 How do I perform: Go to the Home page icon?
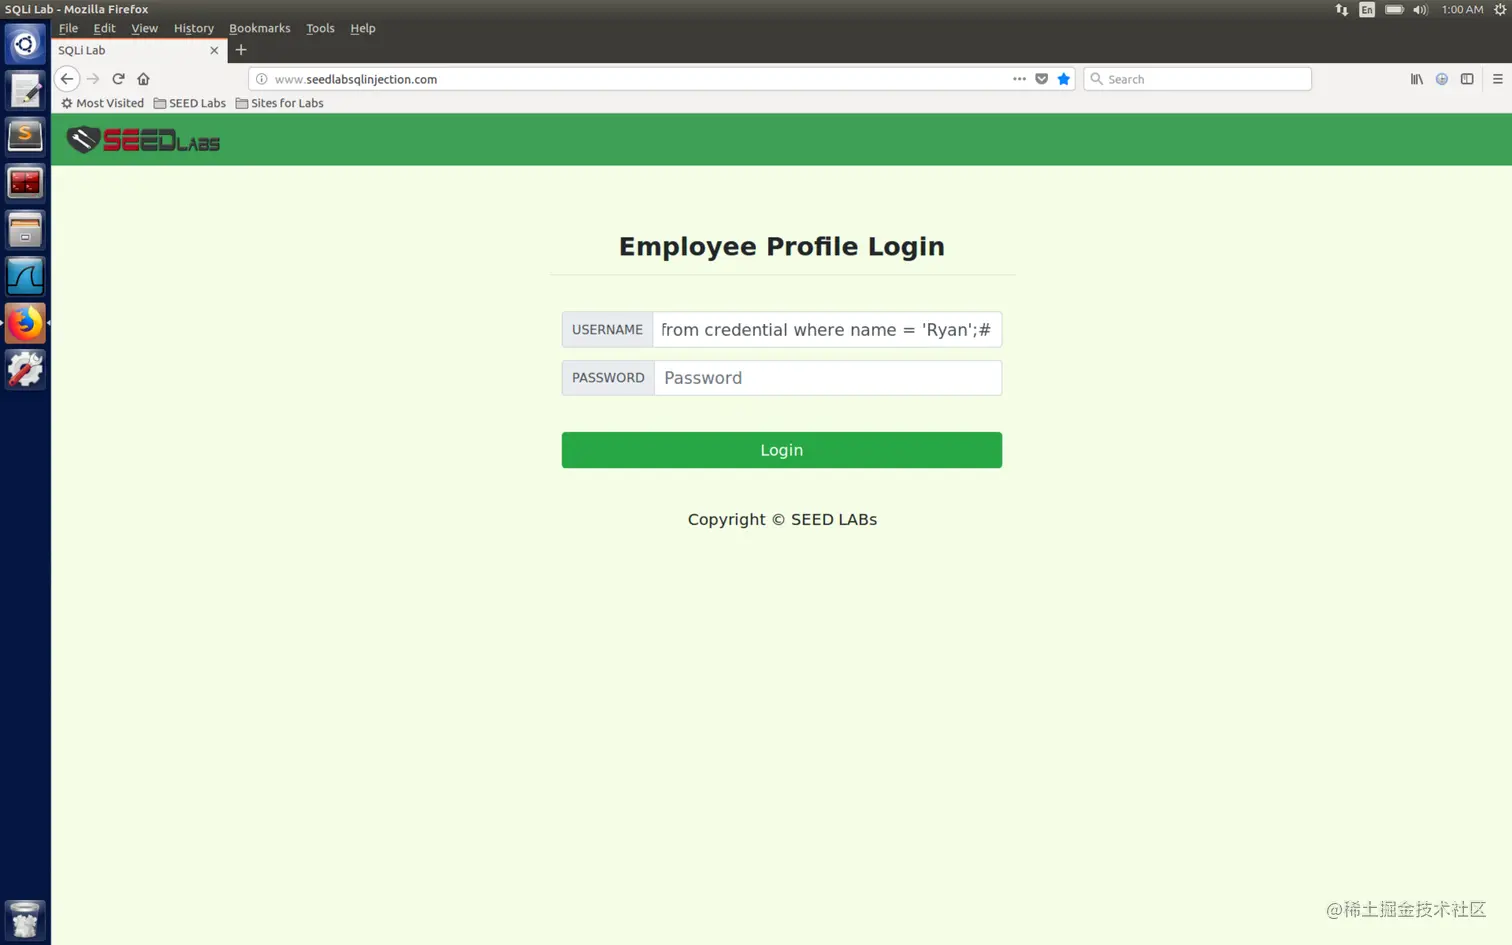click(143, 79)
